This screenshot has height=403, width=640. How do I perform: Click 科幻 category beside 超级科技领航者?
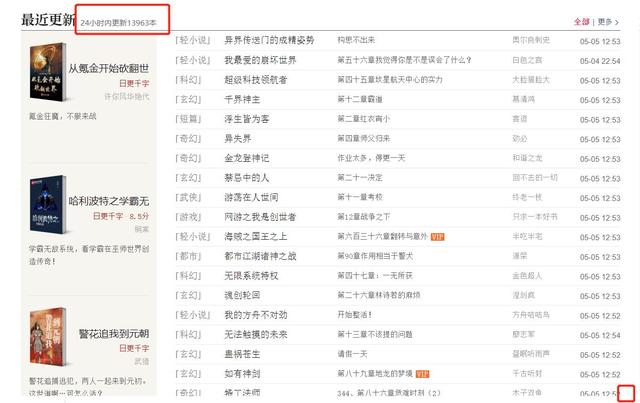pyautogui.click(x=188, y=80)
